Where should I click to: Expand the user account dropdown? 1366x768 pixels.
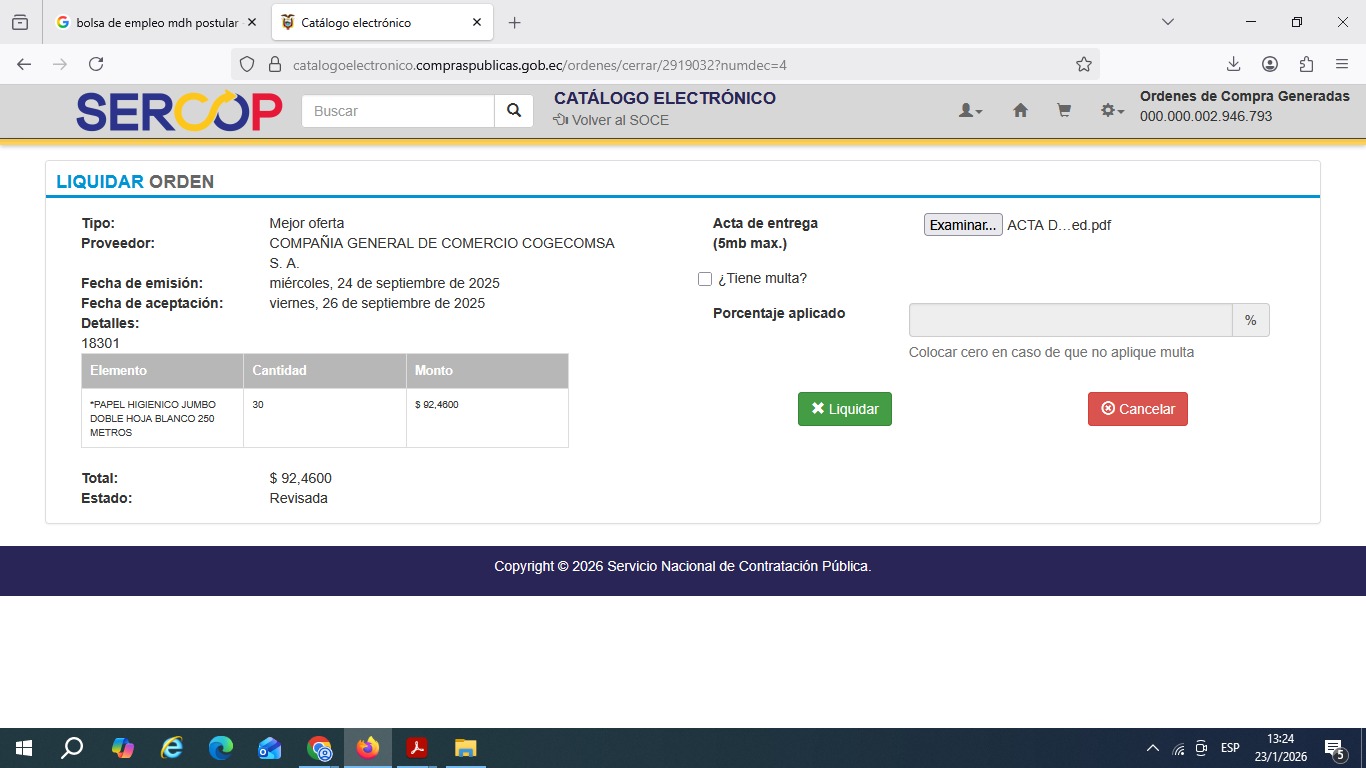pos(970,111)
